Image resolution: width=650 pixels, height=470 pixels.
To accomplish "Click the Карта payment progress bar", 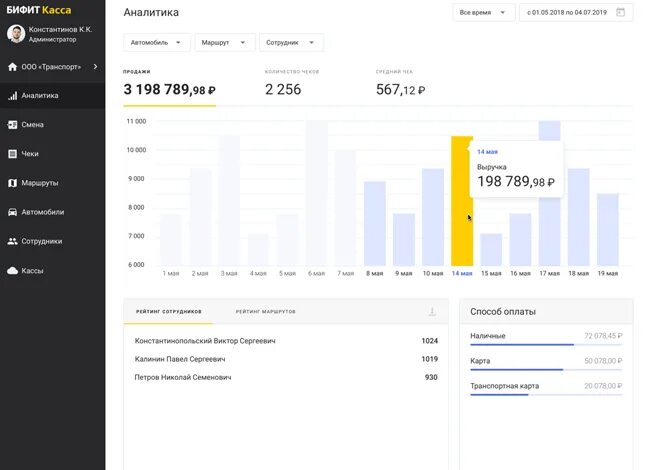I will 546,369.
